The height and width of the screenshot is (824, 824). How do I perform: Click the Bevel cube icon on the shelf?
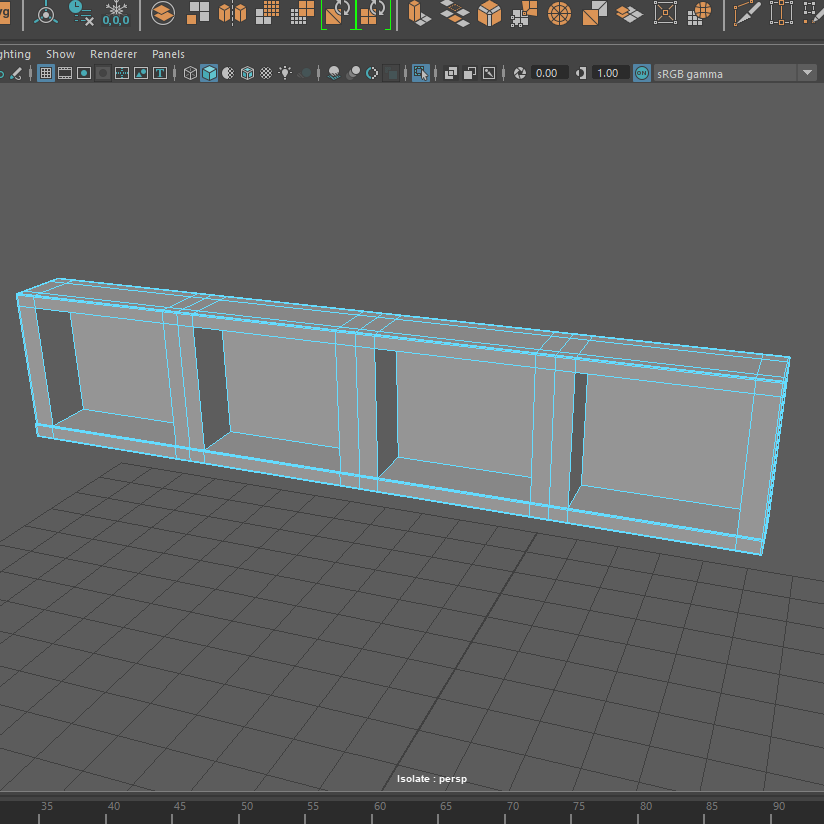pyautogui.click(x=489, y=13)
